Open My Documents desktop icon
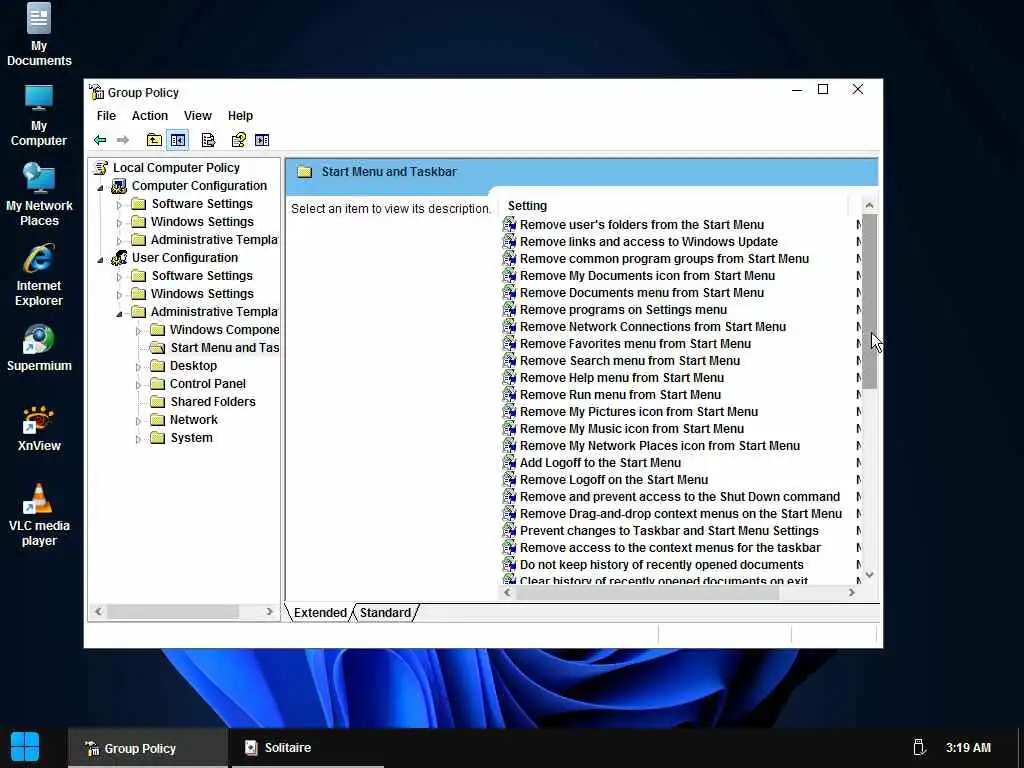The width and height of the screenshot is (1024, 768). tap(39, 35)
